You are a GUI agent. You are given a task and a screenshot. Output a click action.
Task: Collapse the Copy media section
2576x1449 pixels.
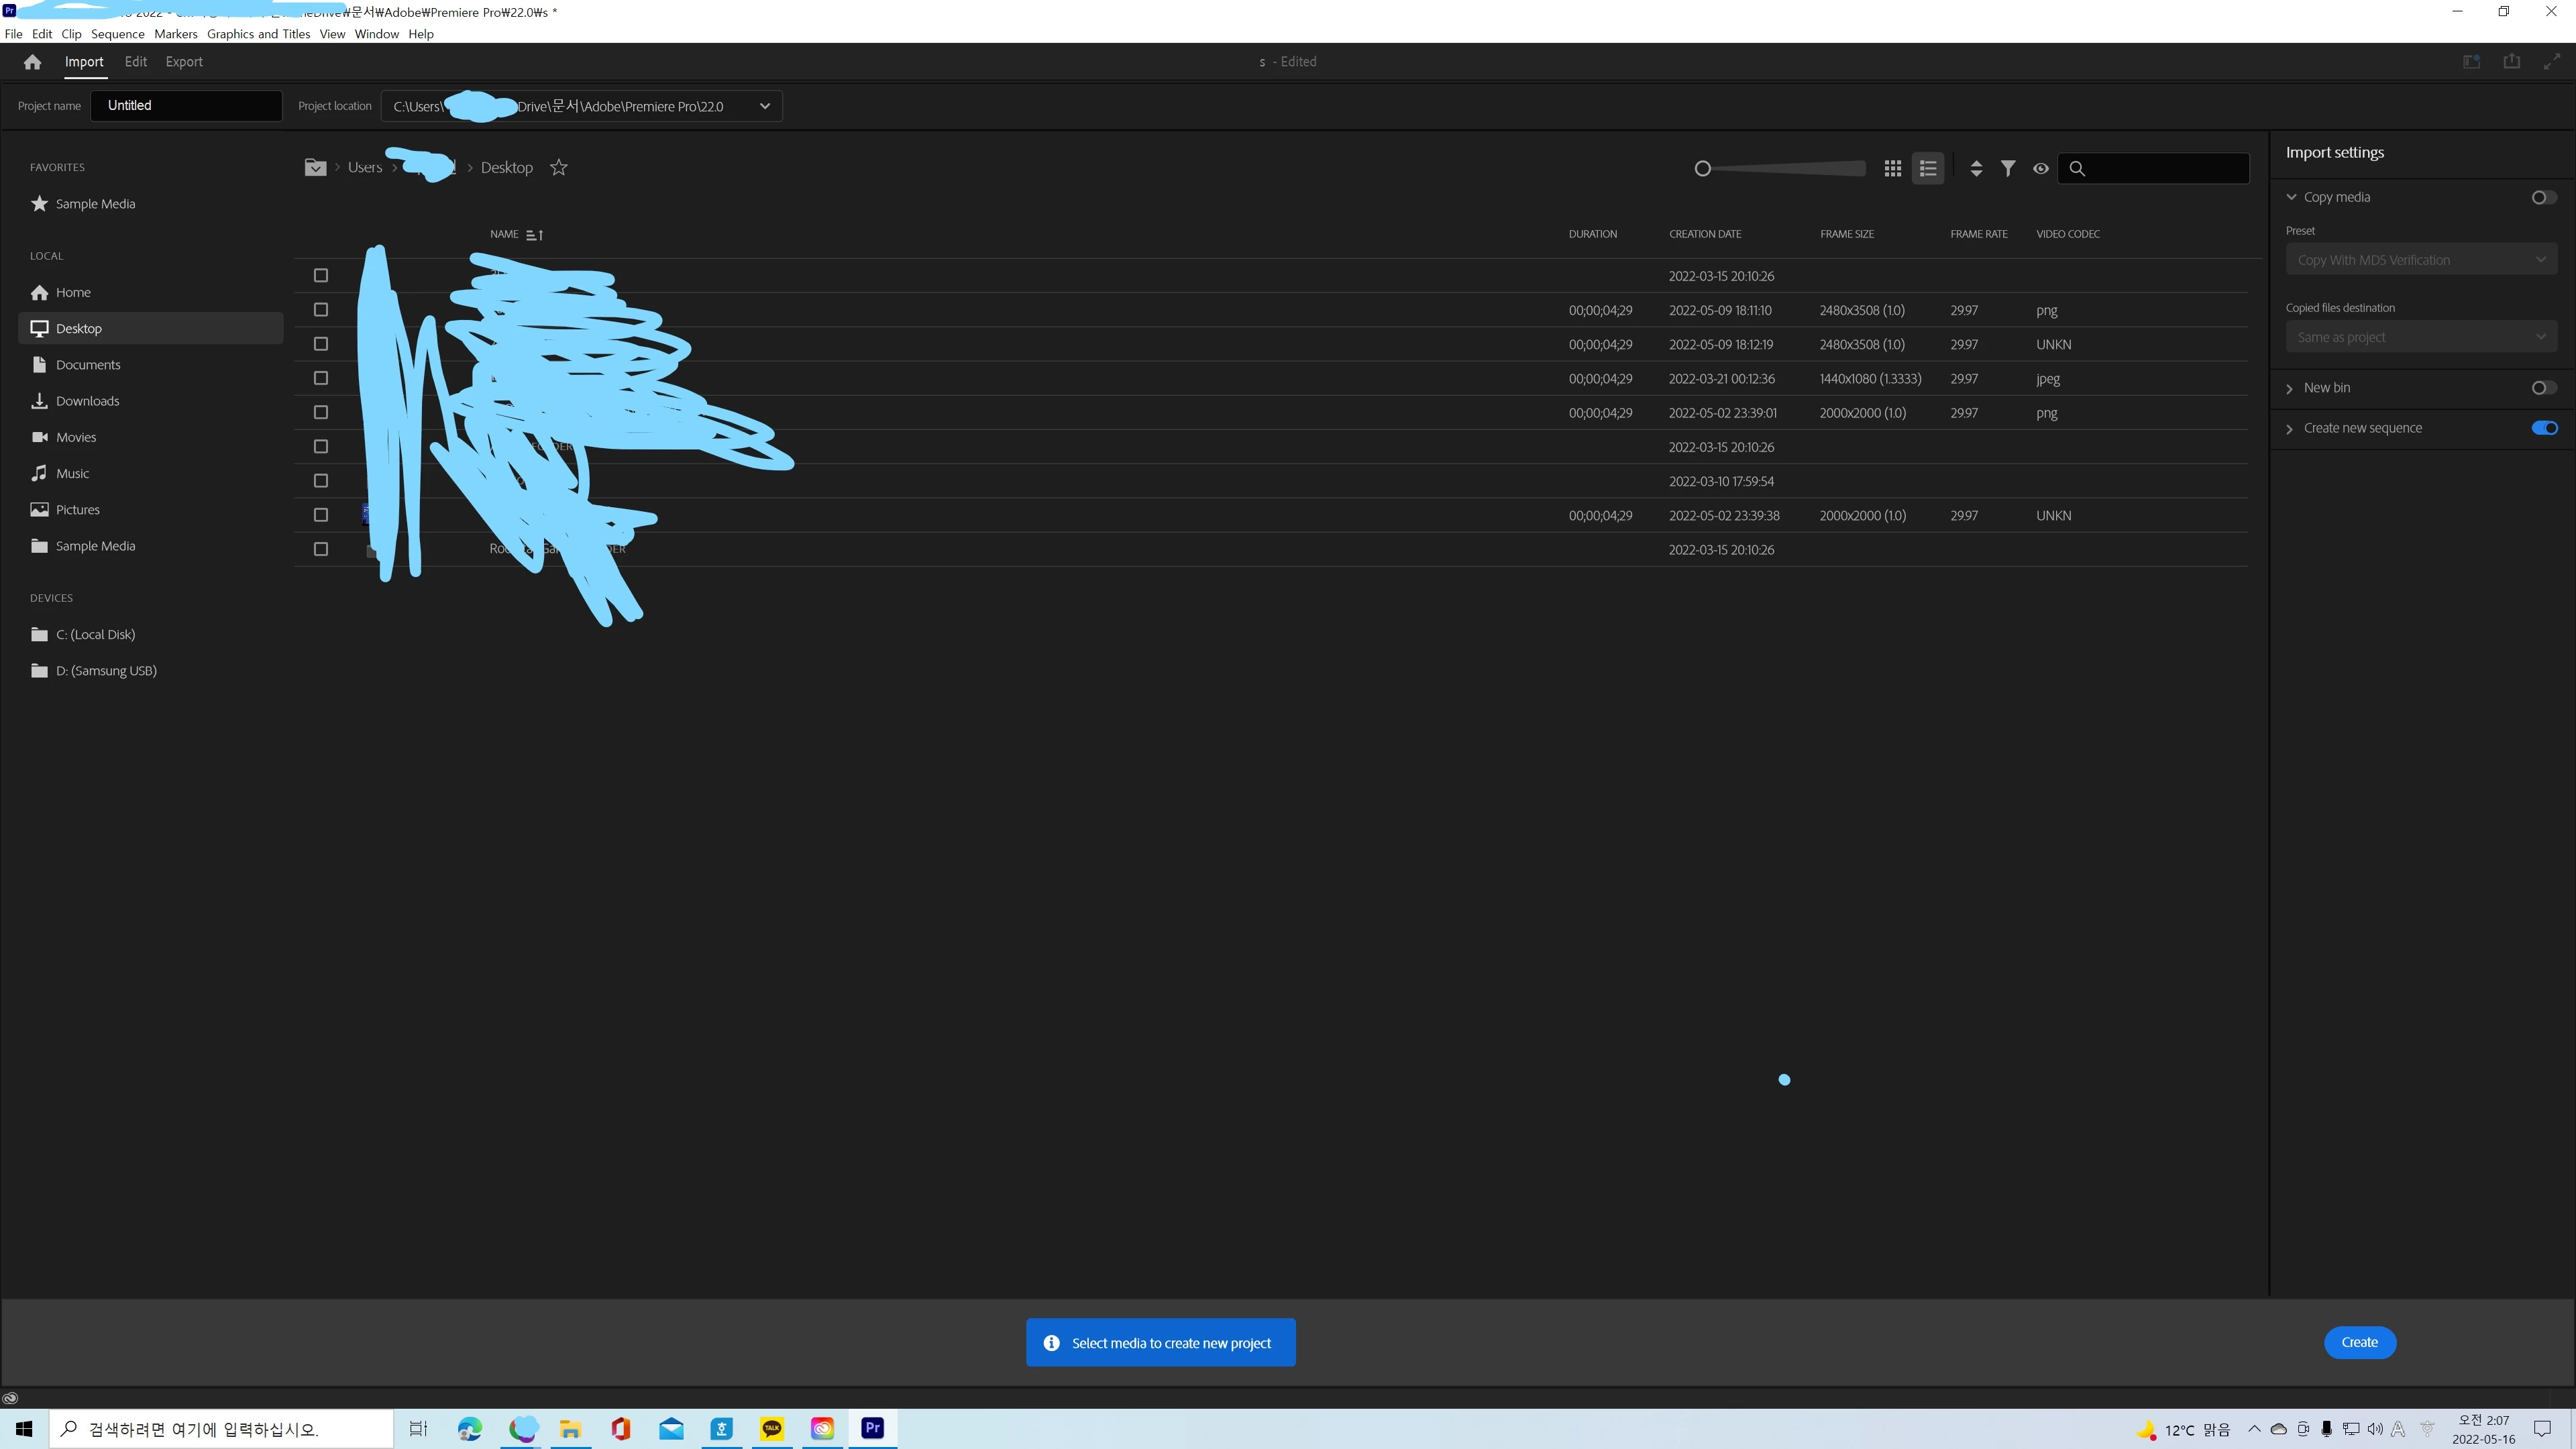click(x=2291, y=197)
